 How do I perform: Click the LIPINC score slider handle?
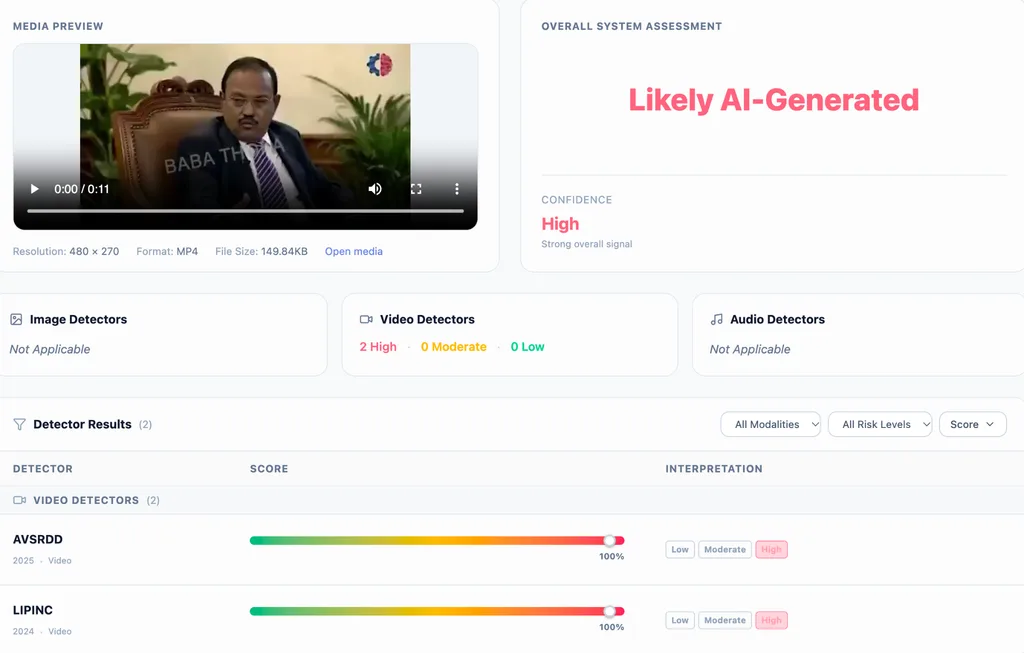point(609,611)
